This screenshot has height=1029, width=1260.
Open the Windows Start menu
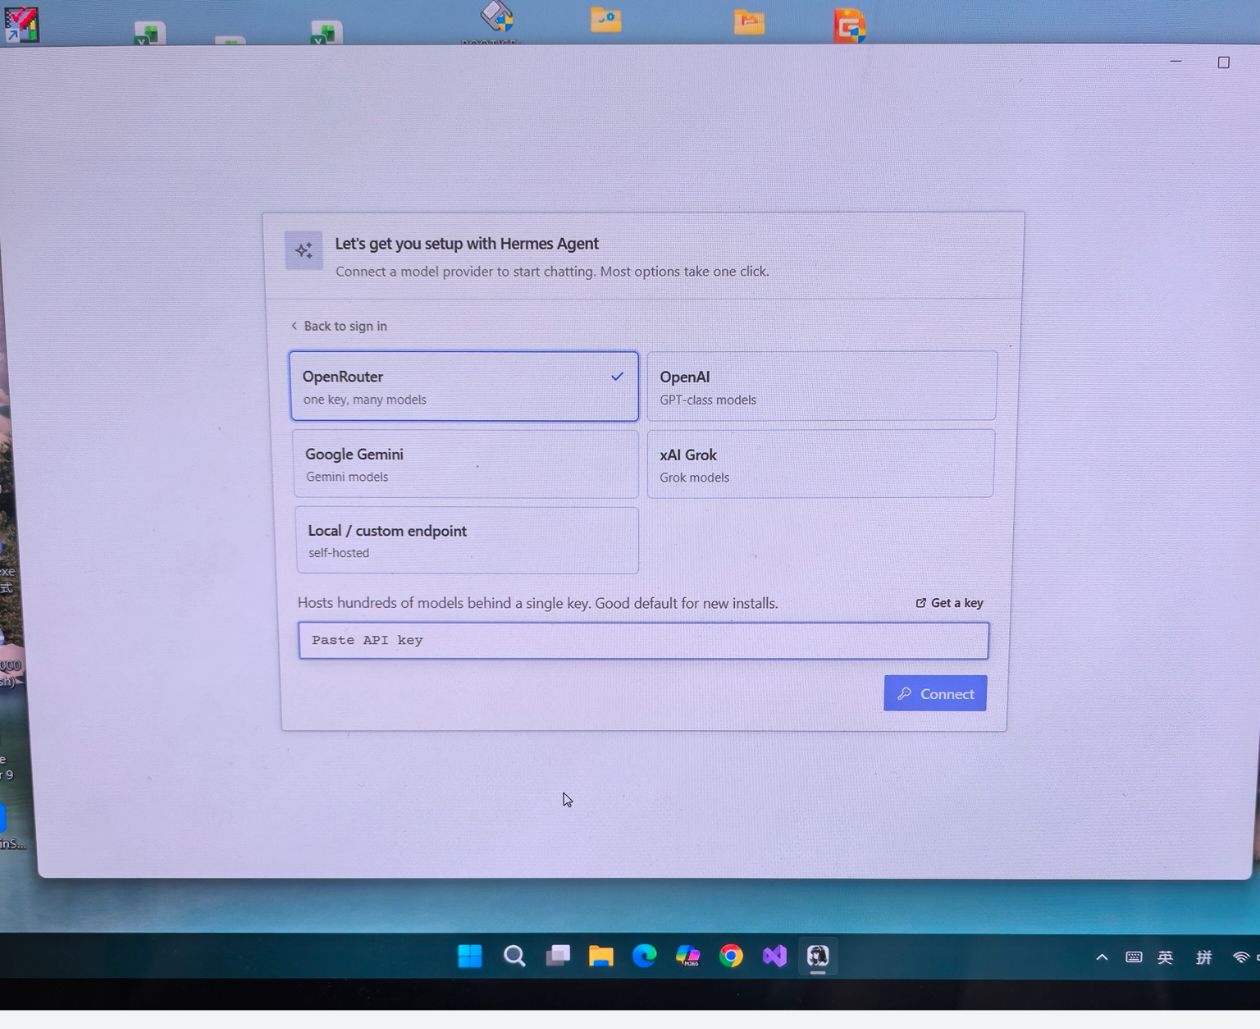(470, 956)
